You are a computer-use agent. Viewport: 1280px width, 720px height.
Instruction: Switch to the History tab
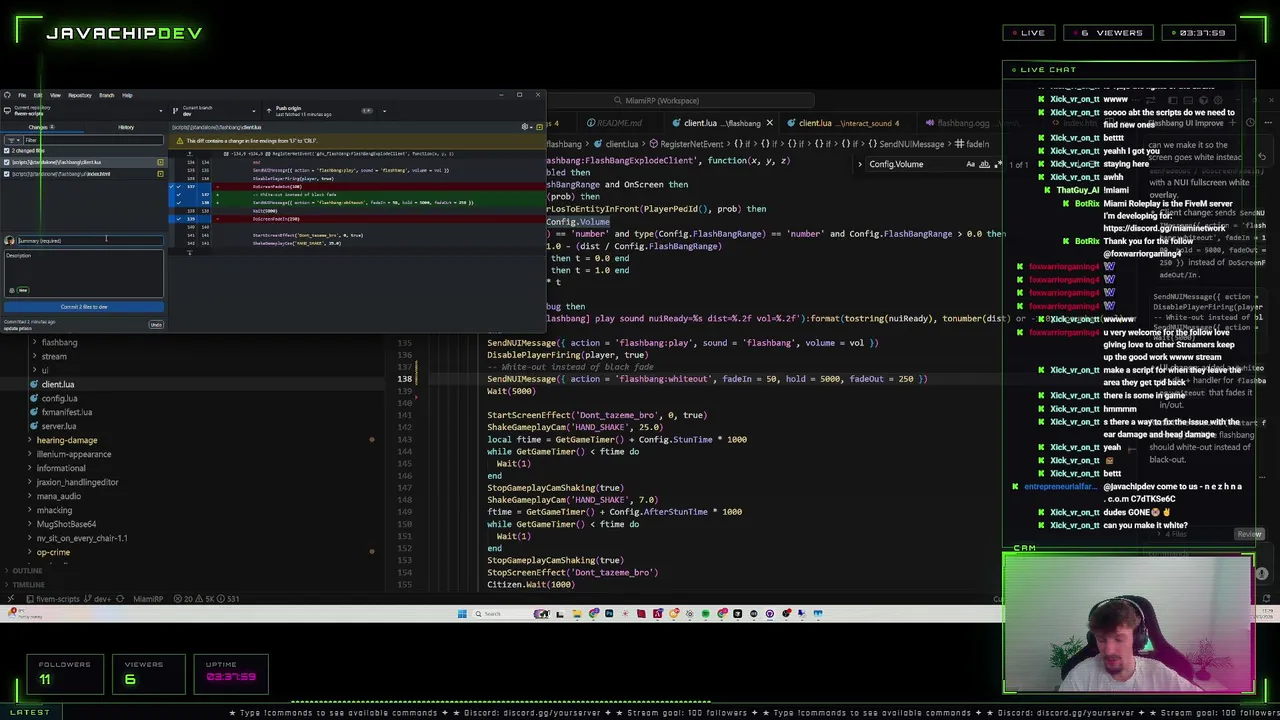126,127
